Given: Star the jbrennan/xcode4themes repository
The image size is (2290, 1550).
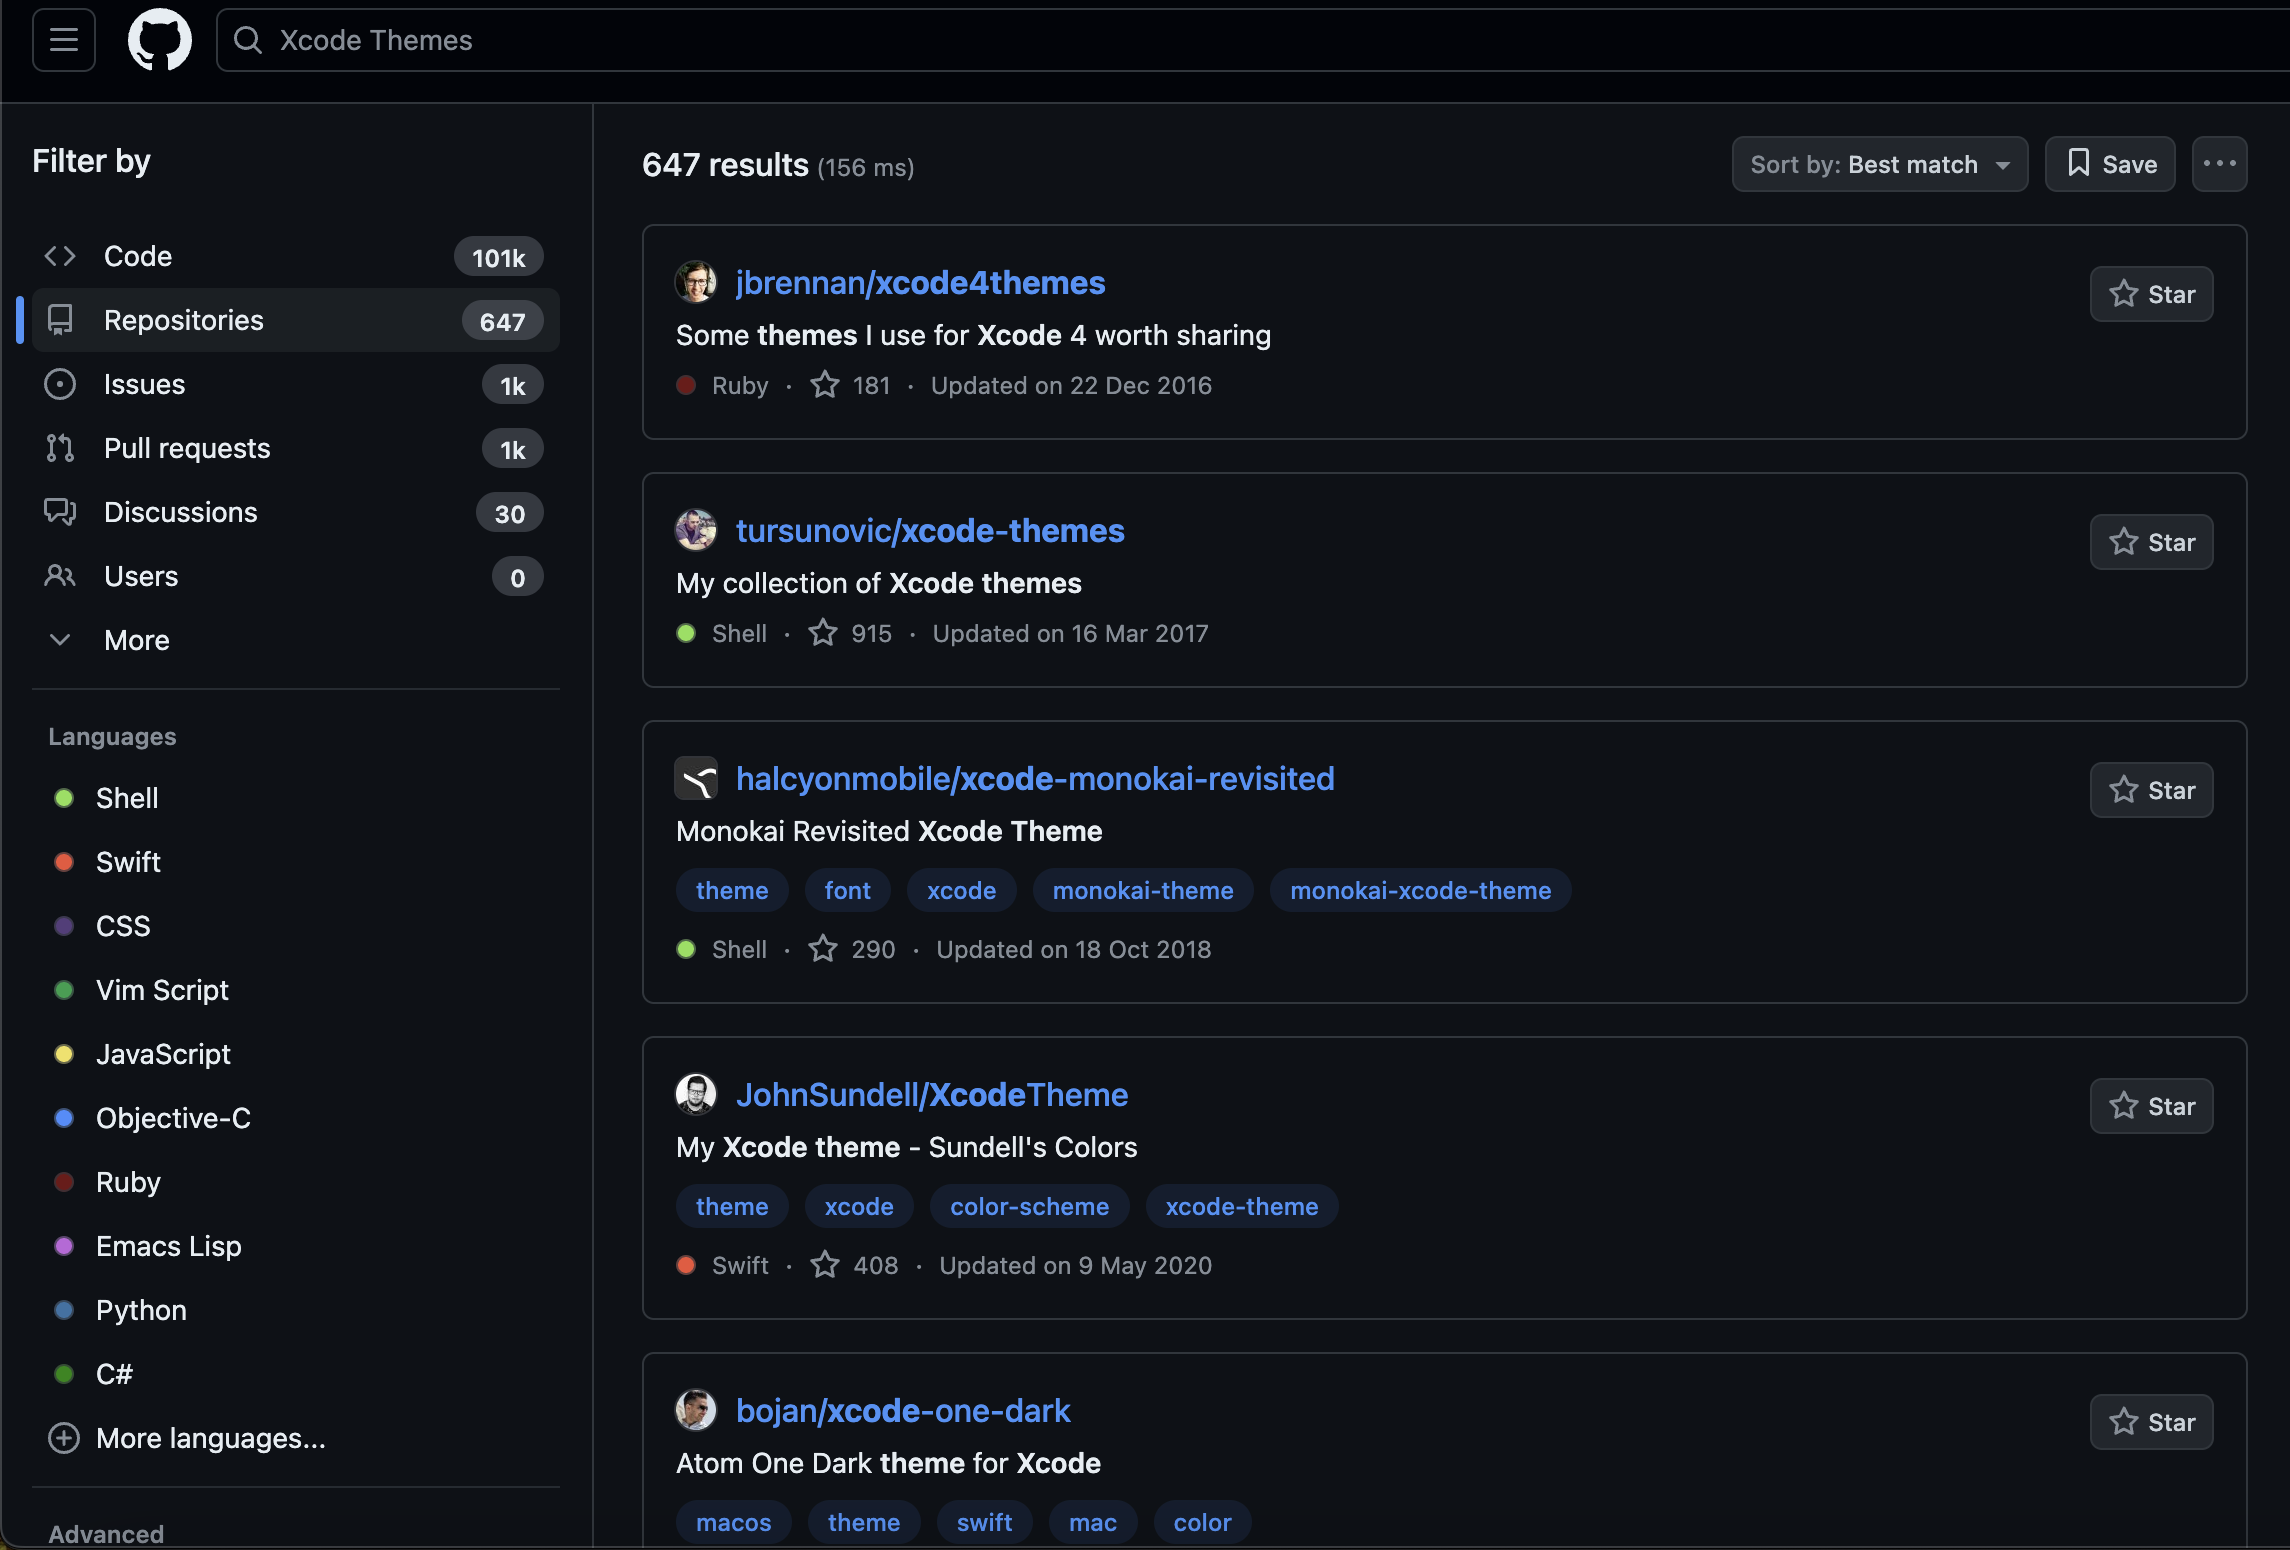Looking at the screenshot, I should pos(2151,294).
